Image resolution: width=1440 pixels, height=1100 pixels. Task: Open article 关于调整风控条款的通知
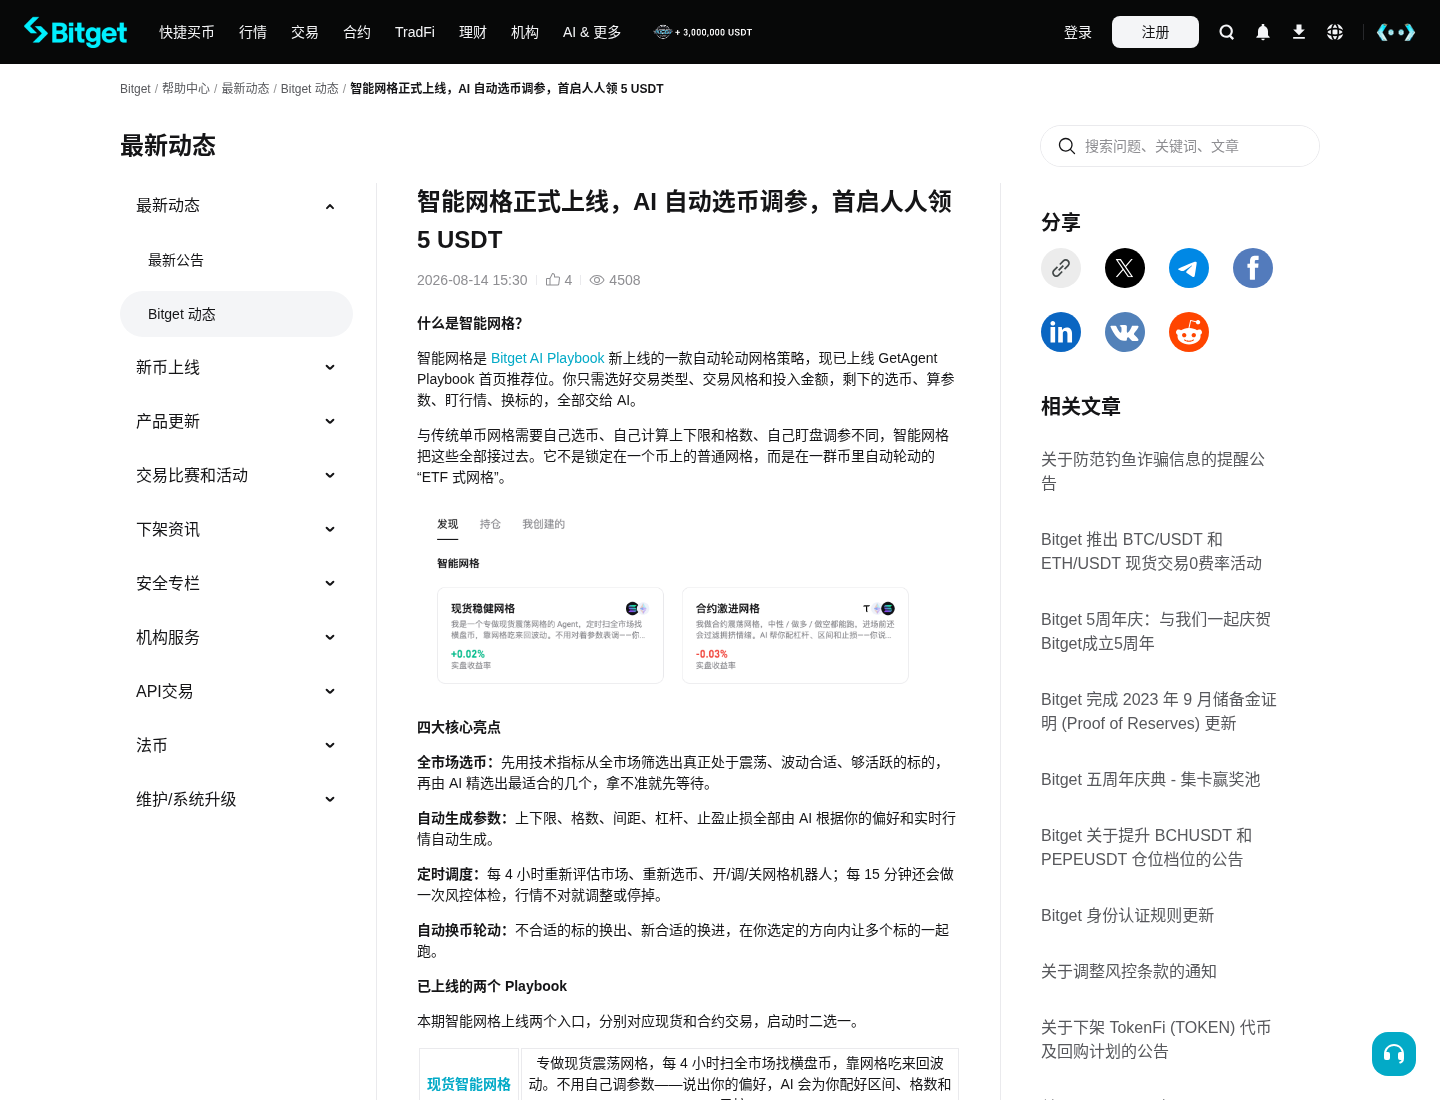click(x=1129, y=971)
